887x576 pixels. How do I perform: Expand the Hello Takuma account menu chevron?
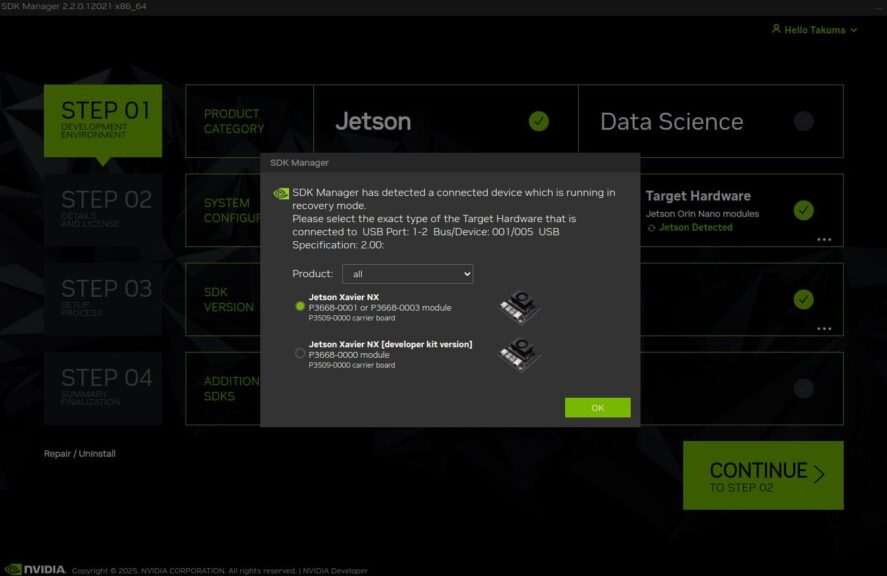[854, 30]
